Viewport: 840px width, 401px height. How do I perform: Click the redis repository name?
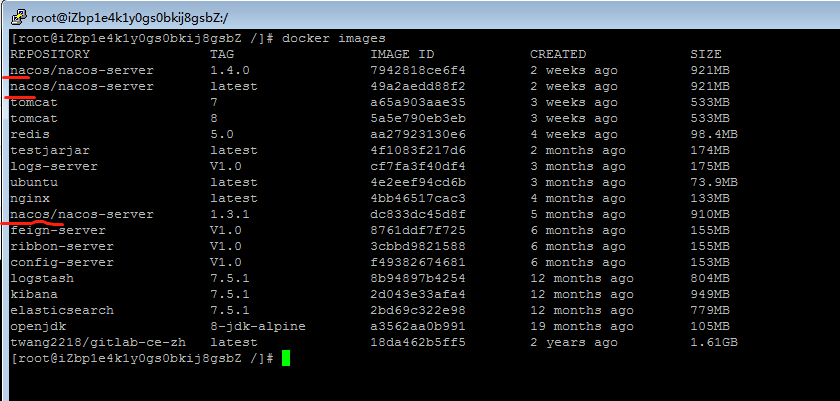(30, 134)
